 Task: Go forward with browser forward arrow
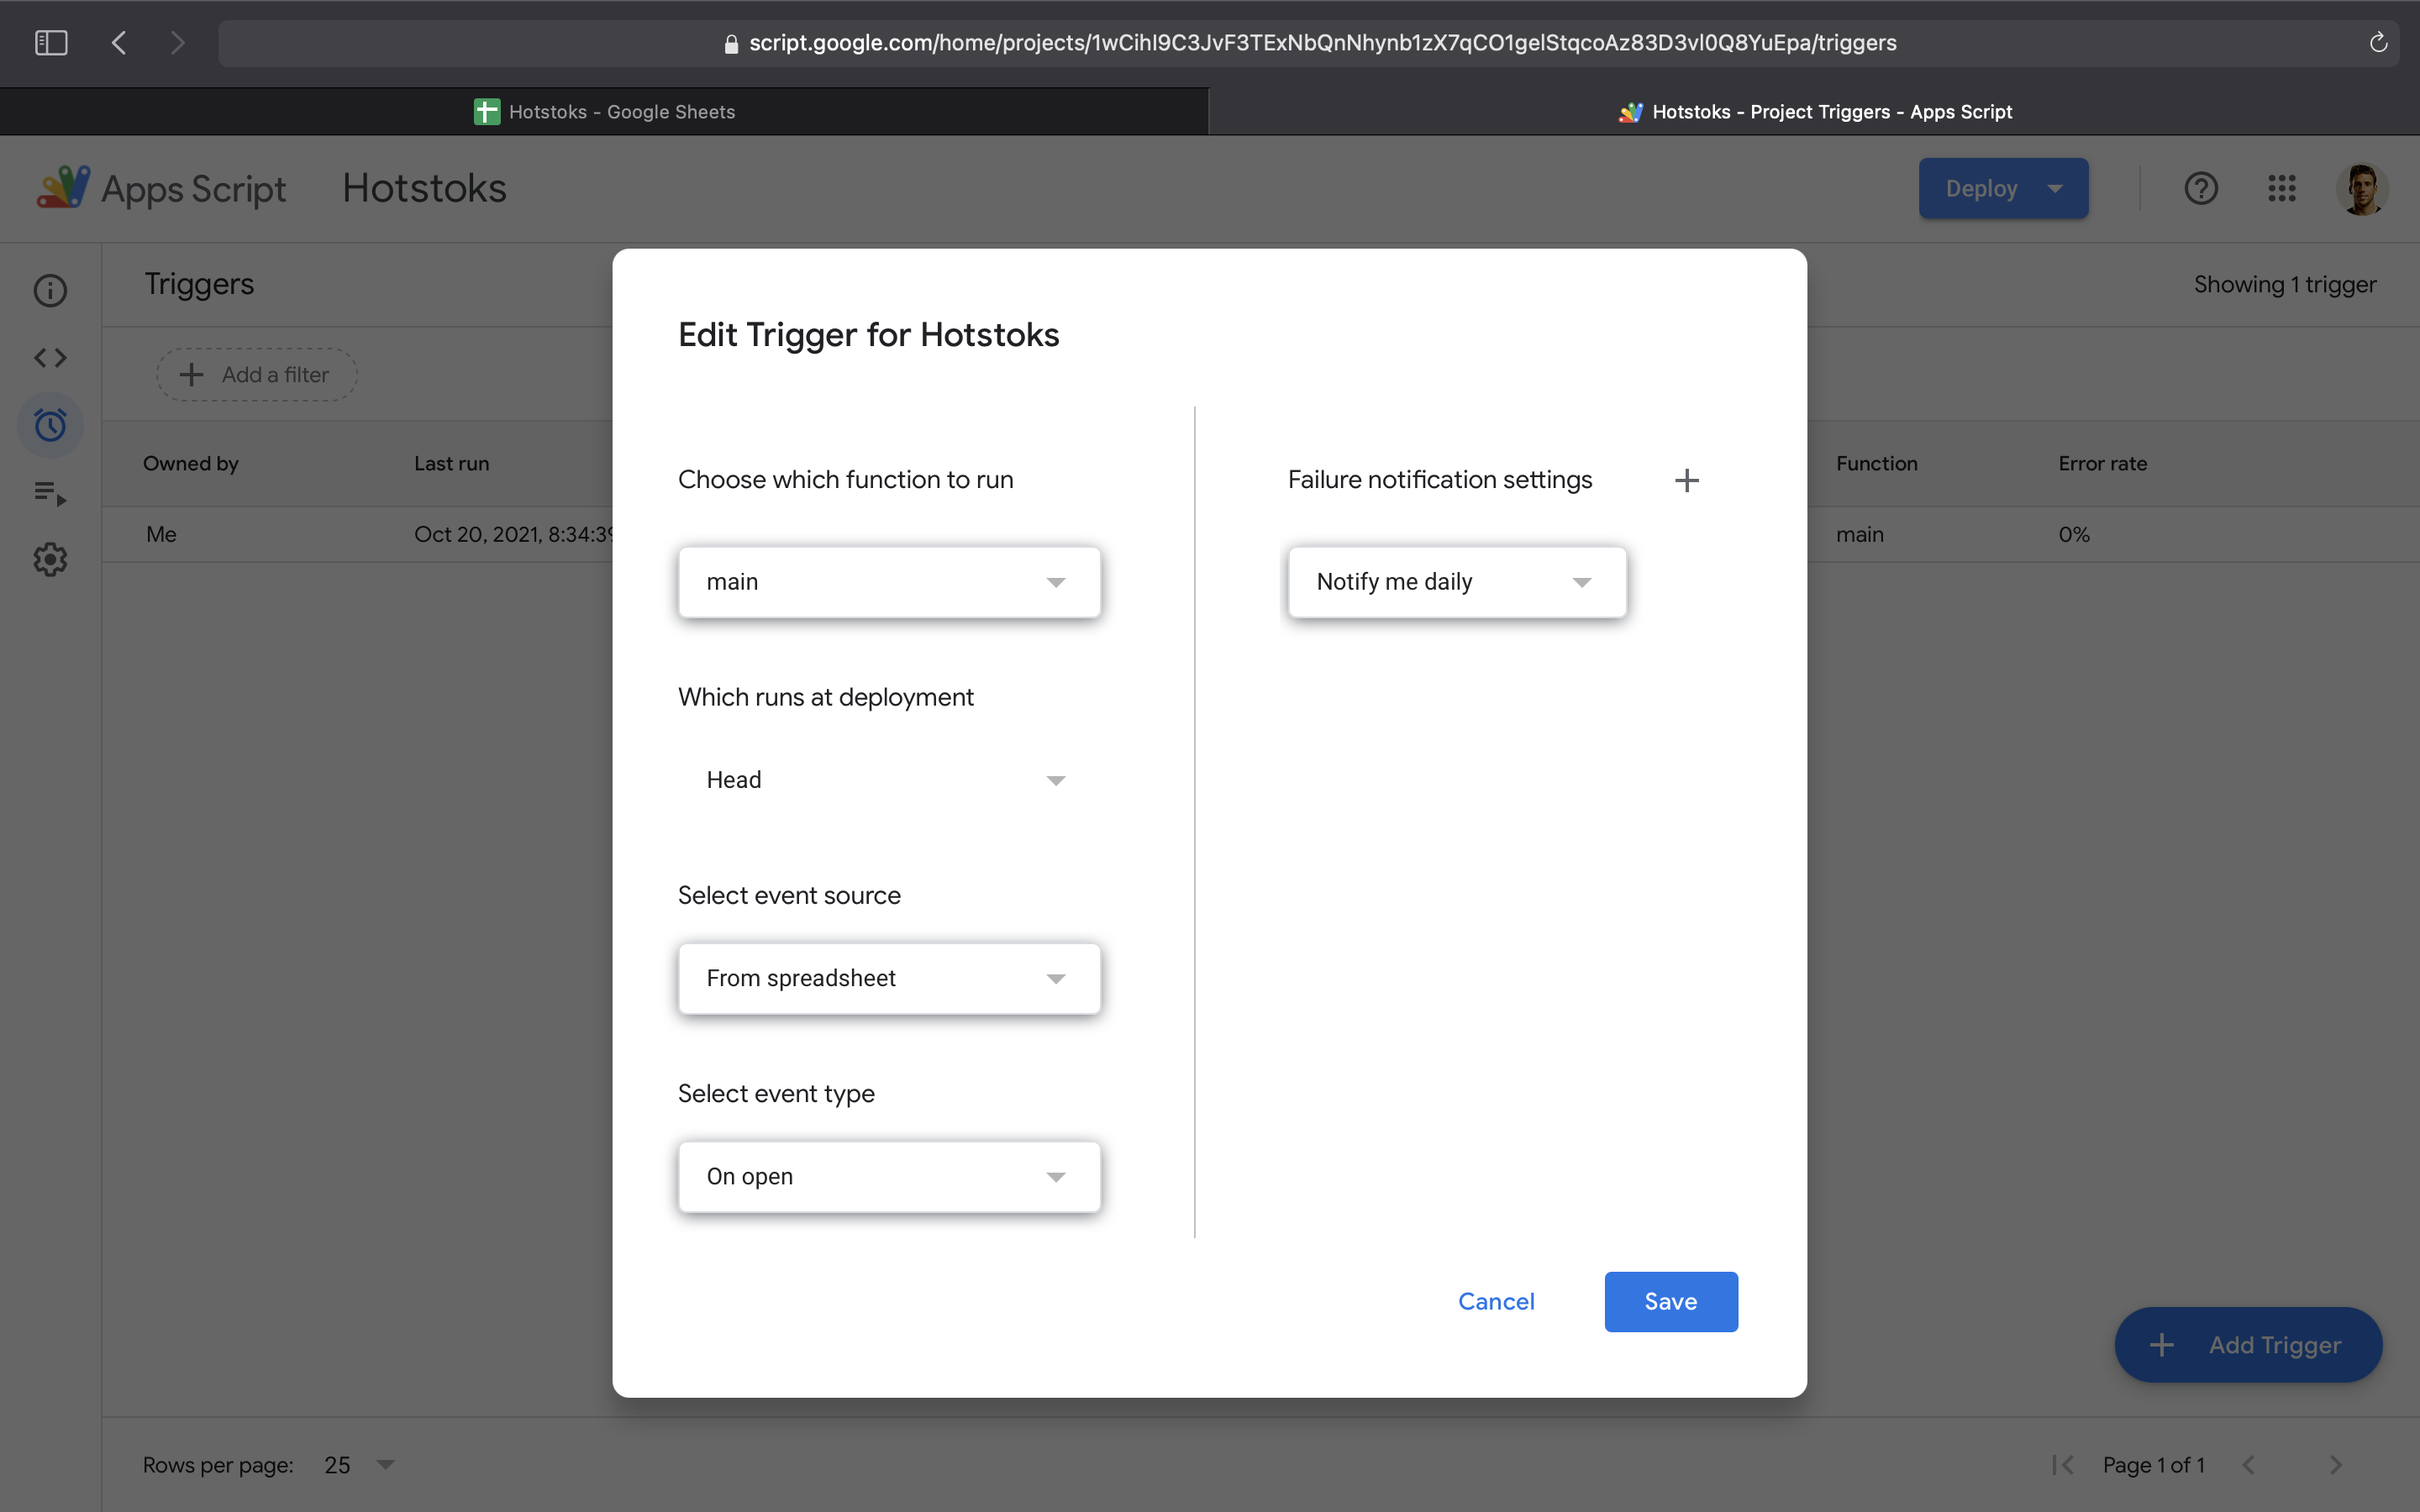[178, 42]
